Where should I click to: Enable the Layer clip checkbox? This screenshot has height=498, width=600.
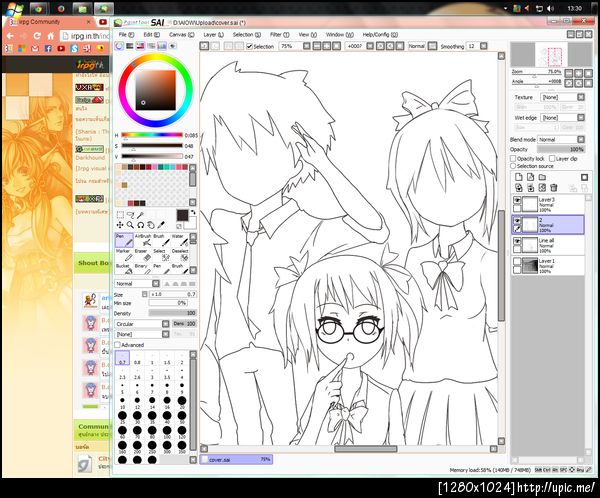click(552, 158)
